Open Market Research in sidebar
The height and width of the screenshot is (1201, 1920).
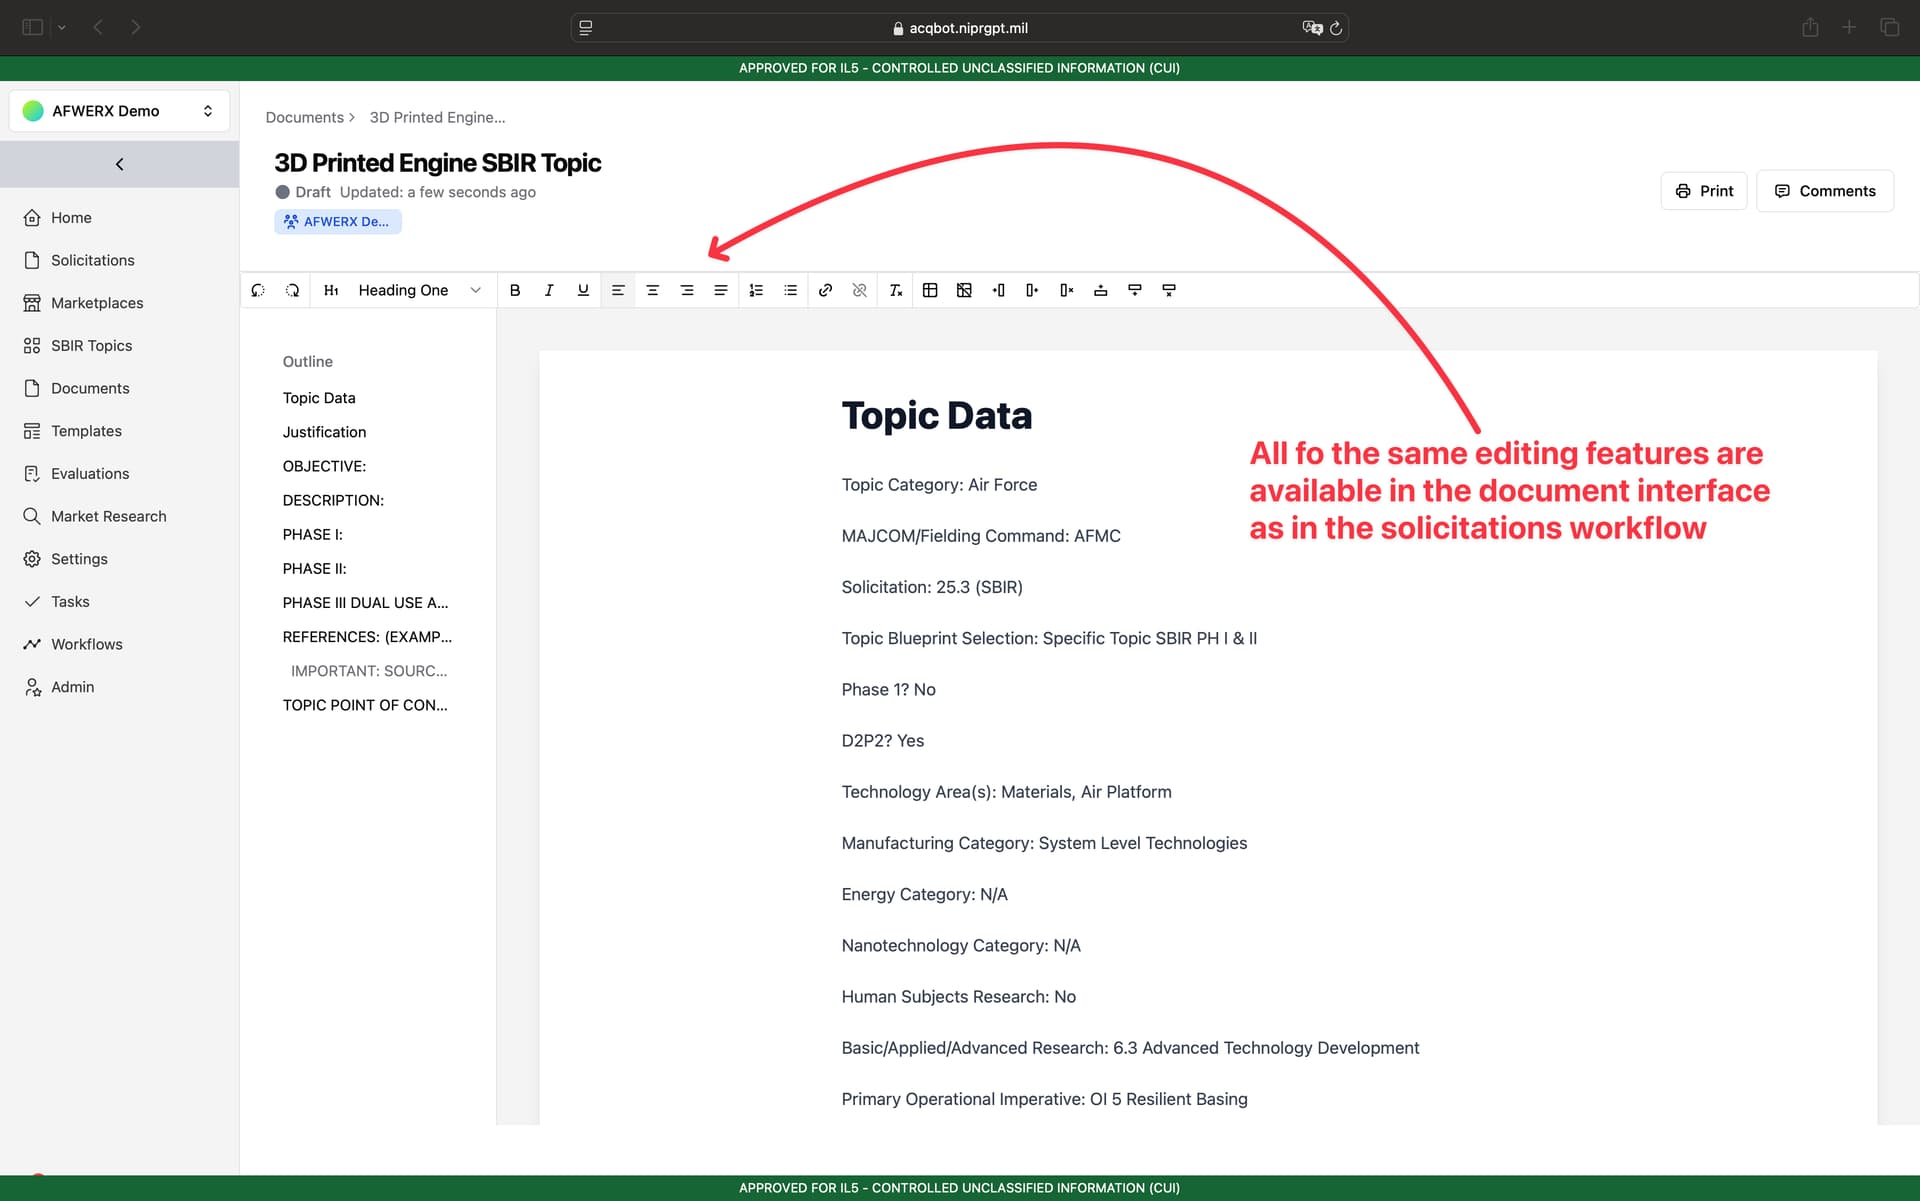(108, 516)
